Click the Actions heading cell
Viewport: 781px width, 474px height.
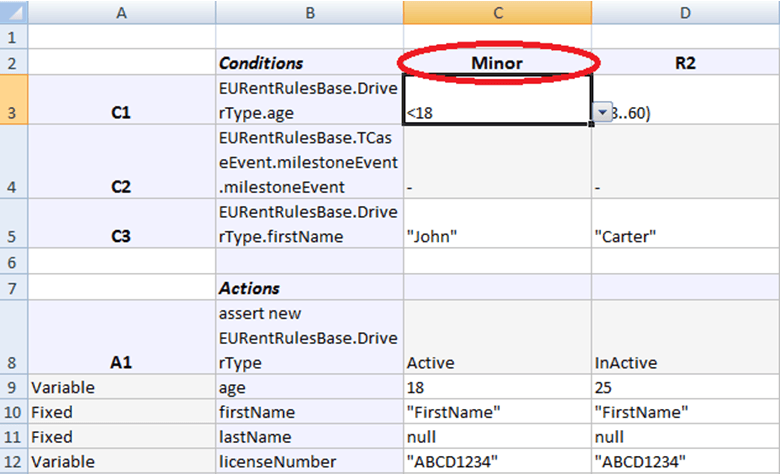(x=309, y=287)
